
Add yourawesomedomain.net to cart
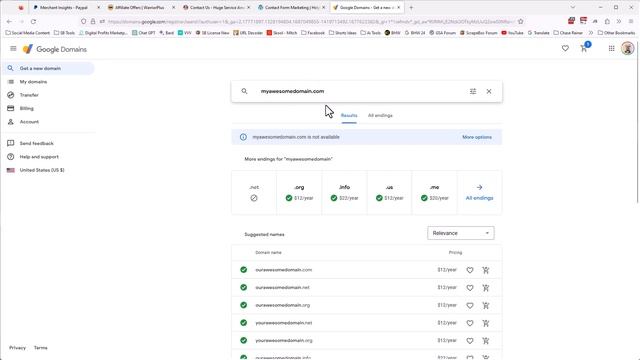486,323
